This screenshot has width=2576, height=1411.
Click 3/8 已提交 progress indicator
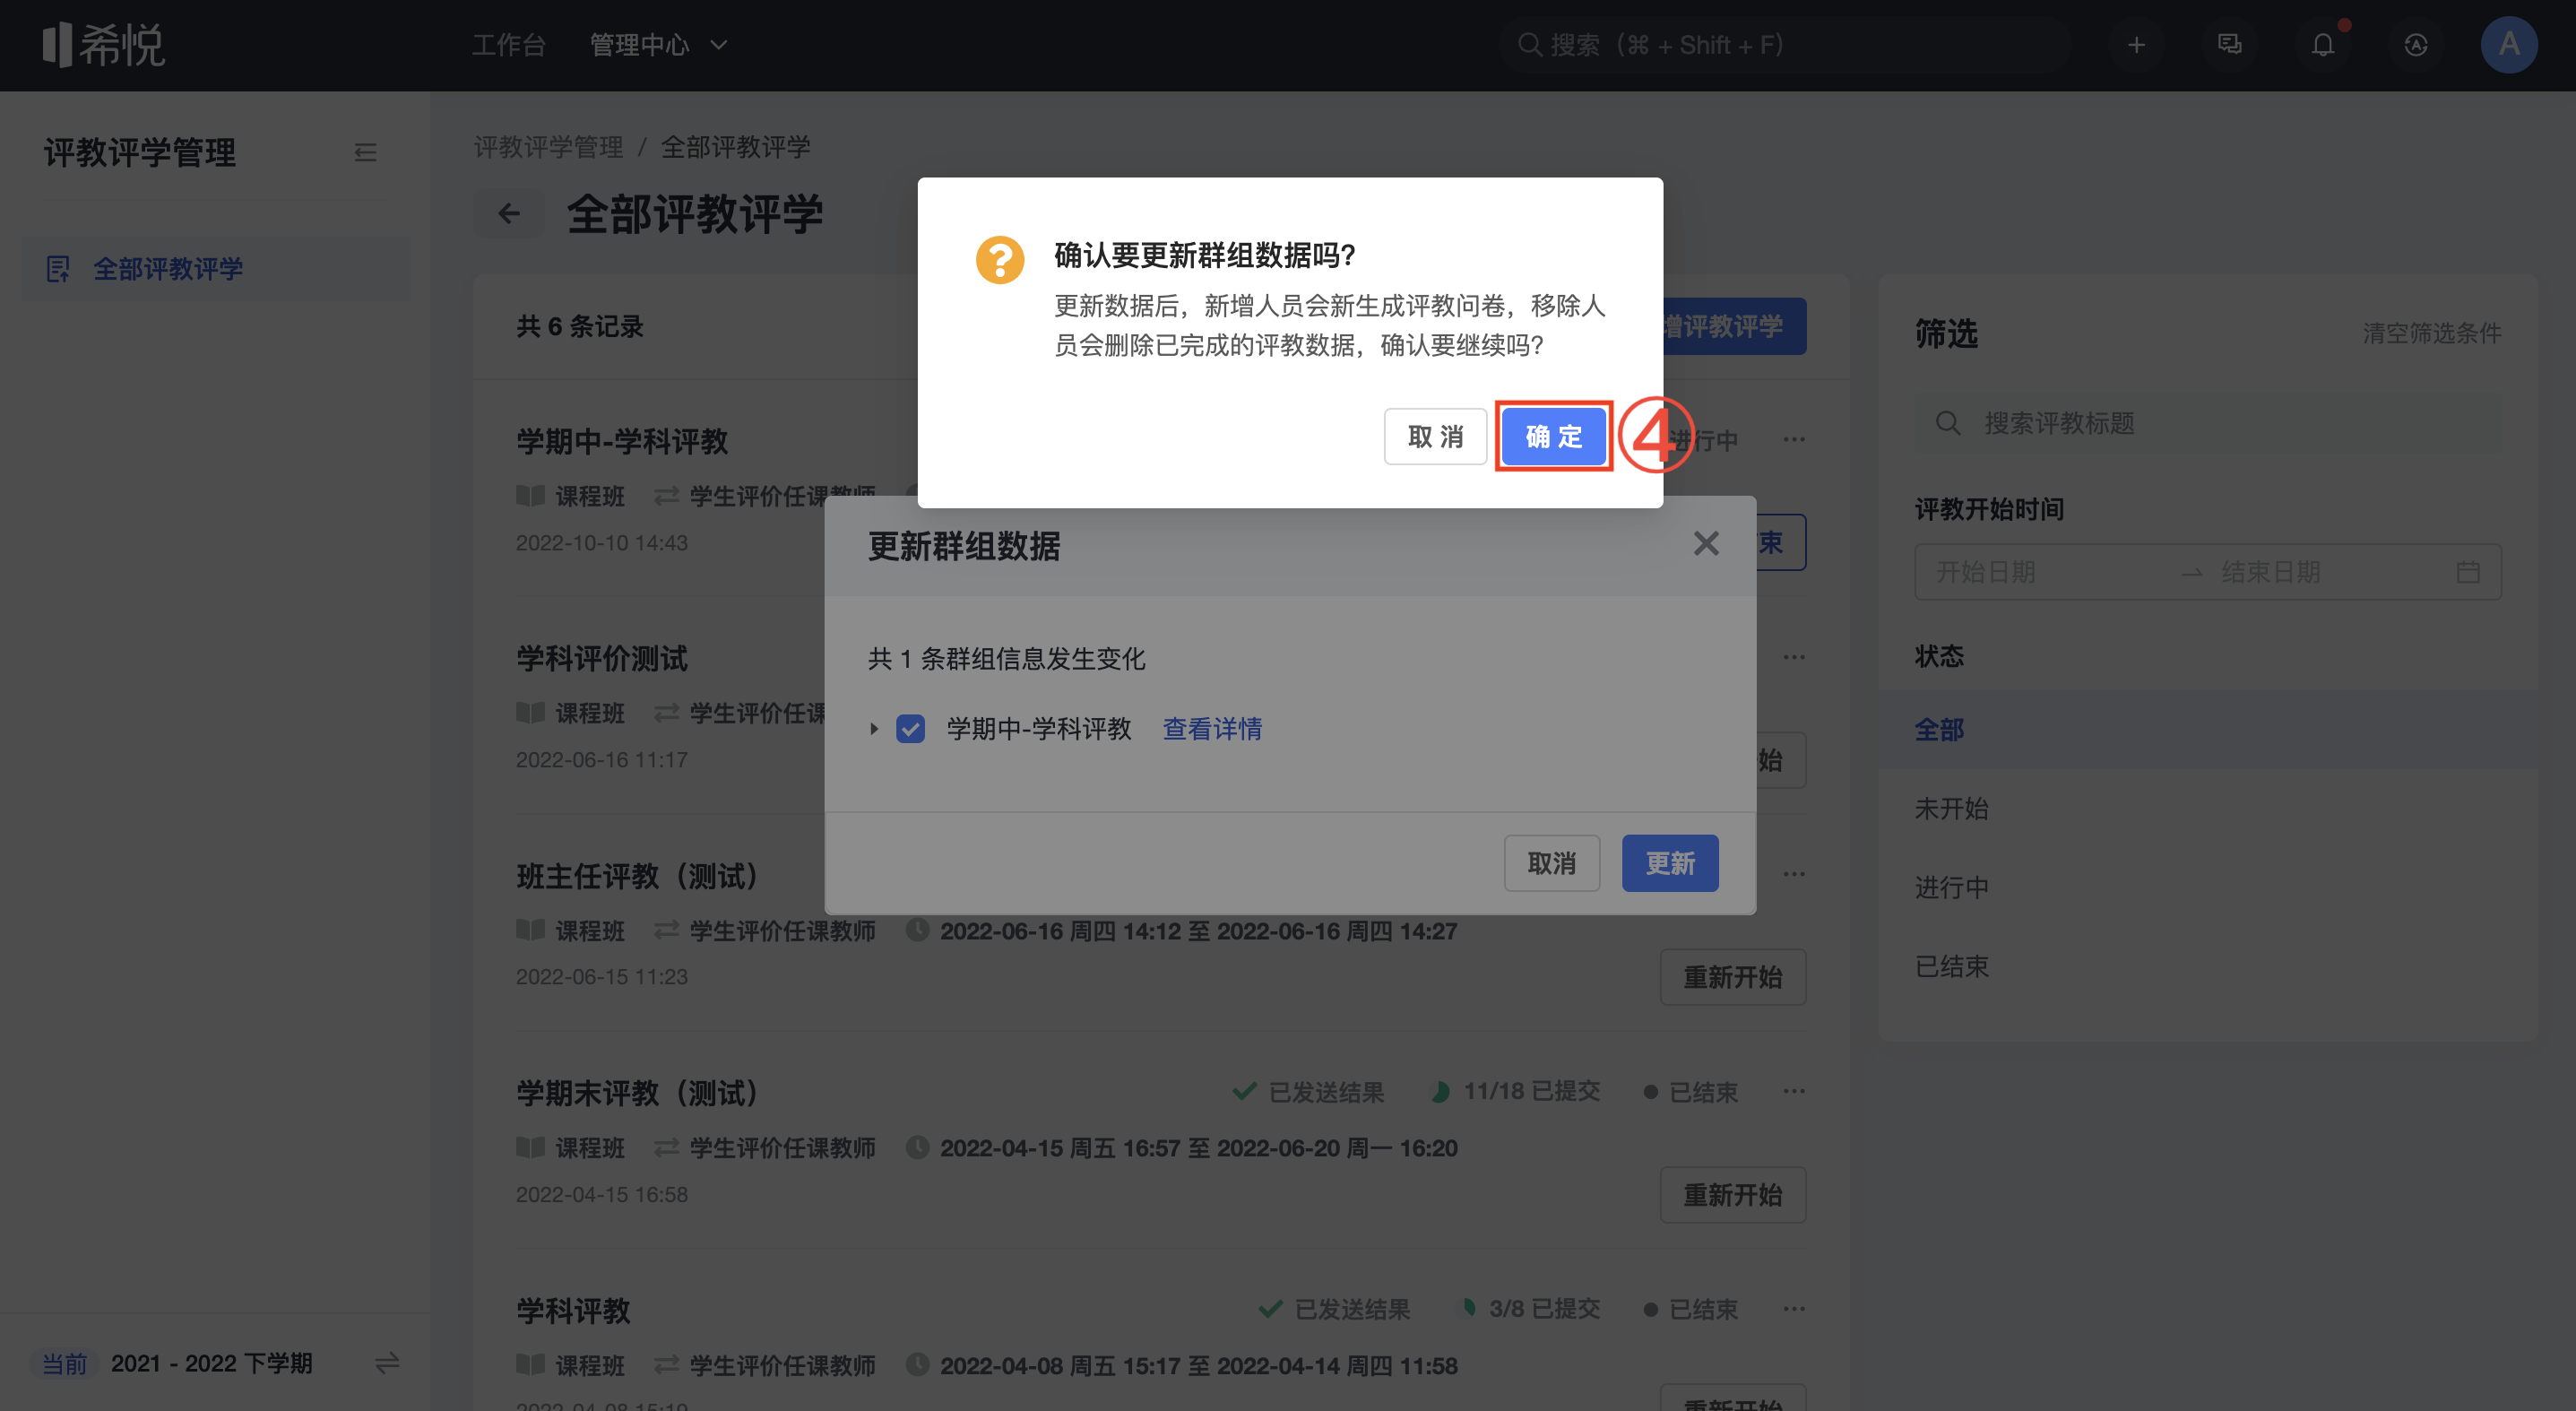1530,1308
